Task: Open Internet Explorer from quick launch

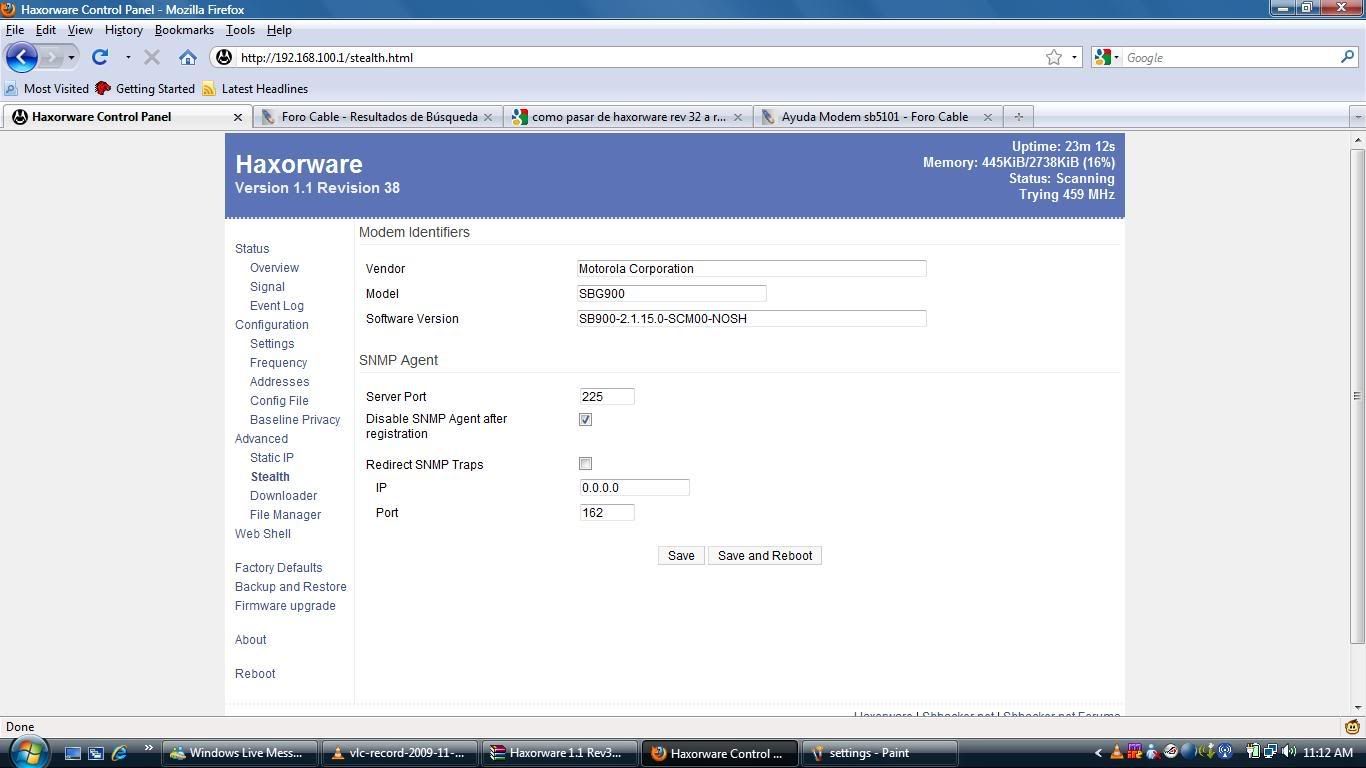Action: click(x=120, y=753)
